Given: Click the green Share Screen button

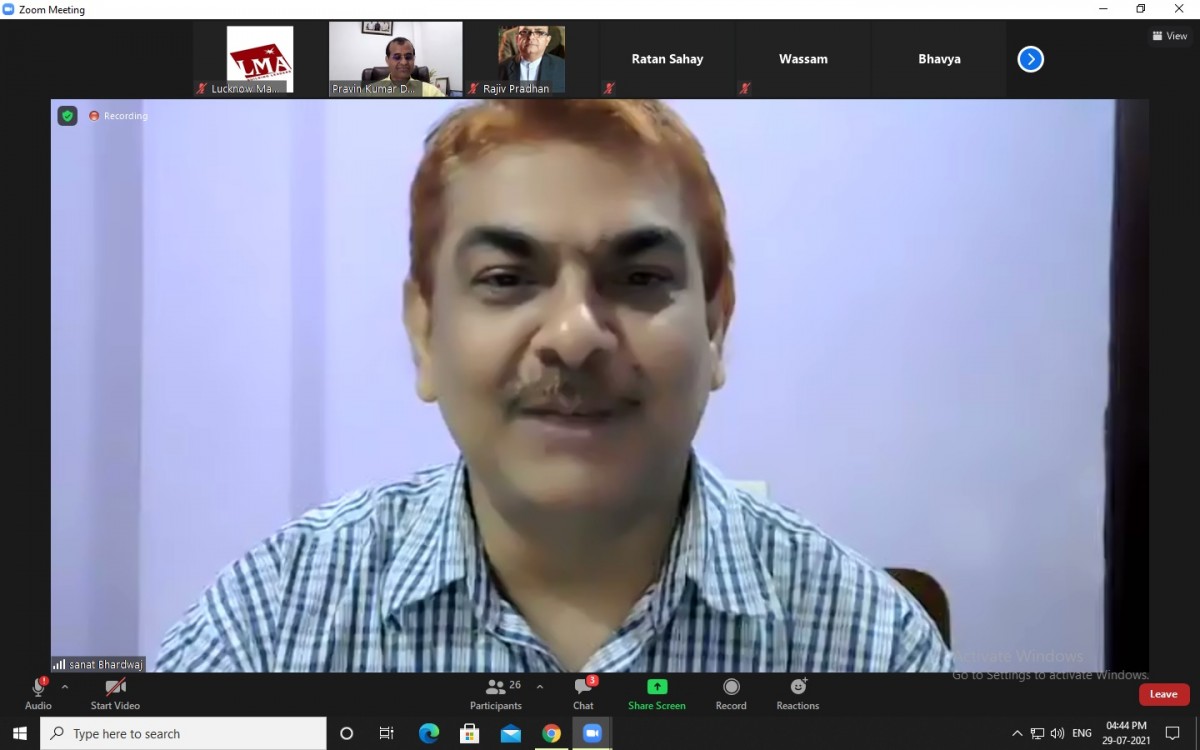Looking at the screenshot, I should pyautogui.click(x=657, y=694).
